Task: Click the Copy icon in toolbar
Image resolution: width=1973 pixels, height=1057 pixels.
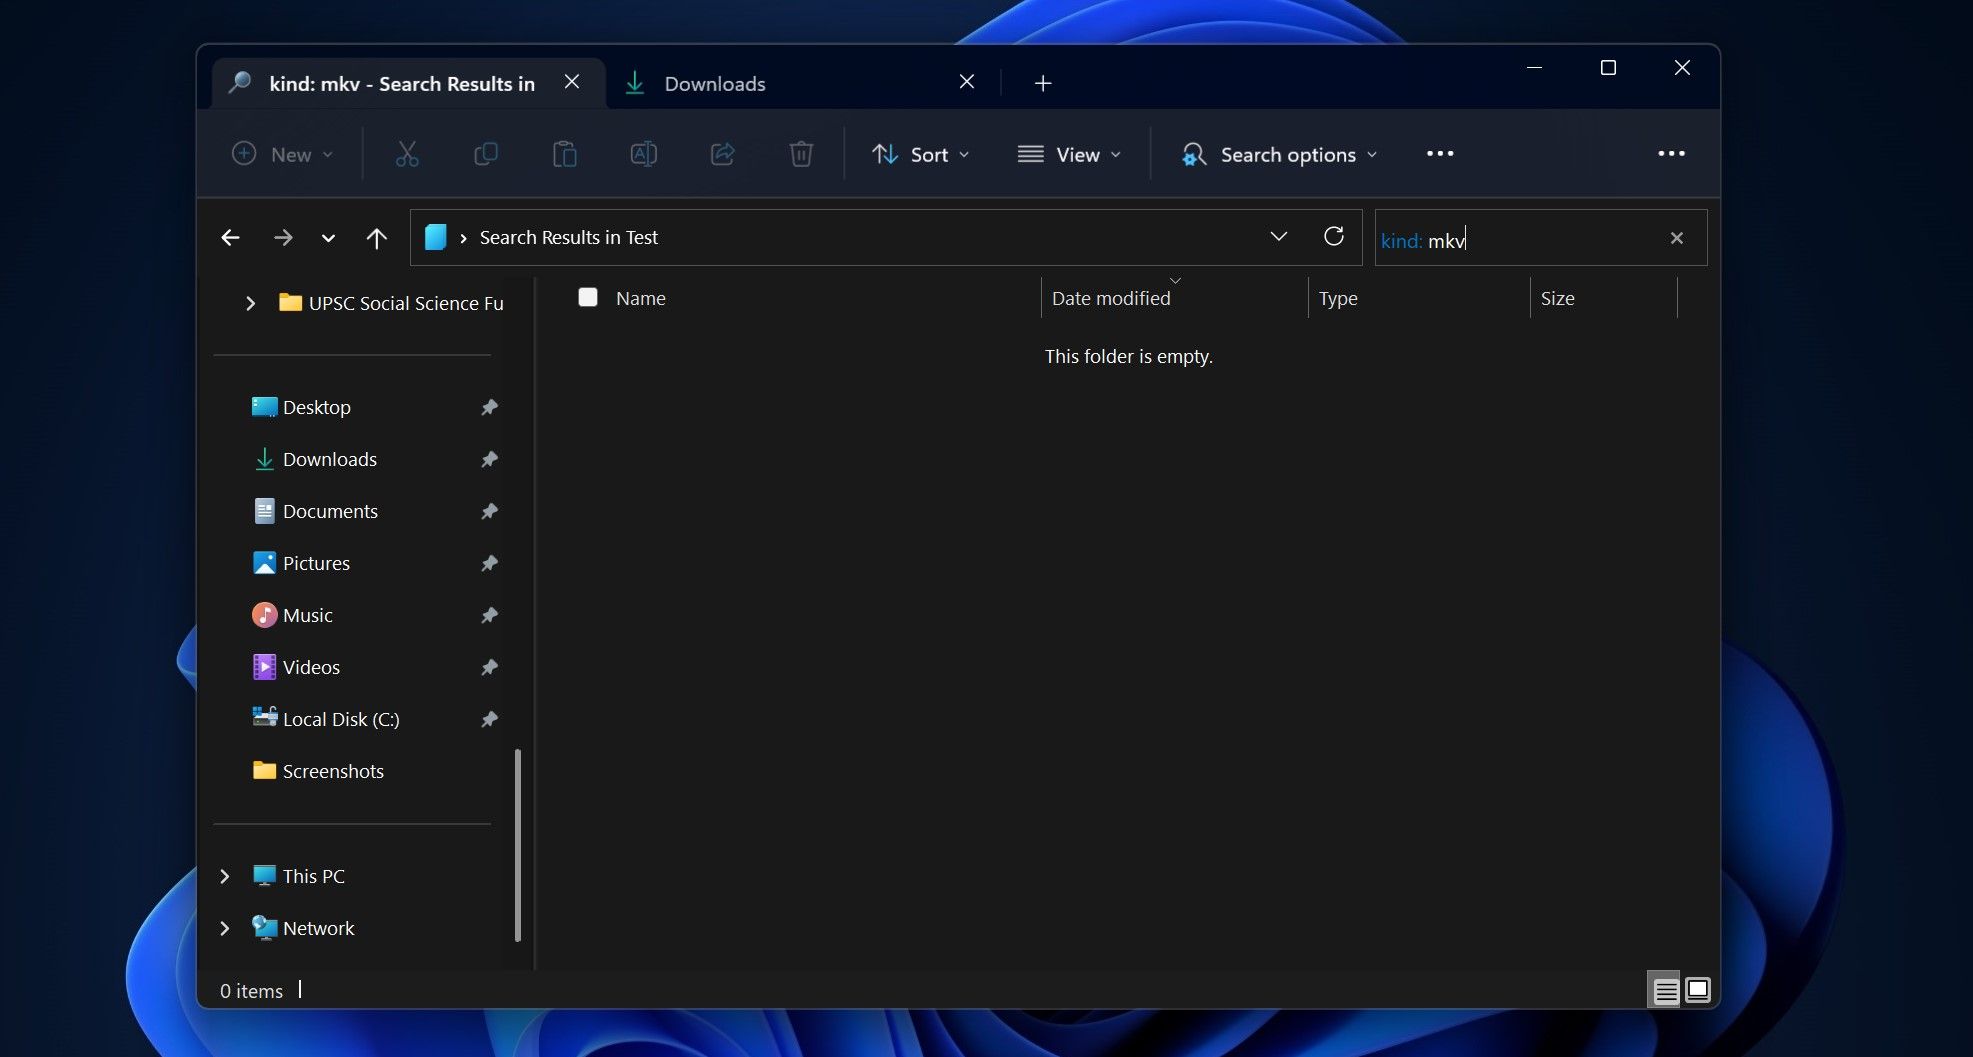Action: (x=485, y=154)
